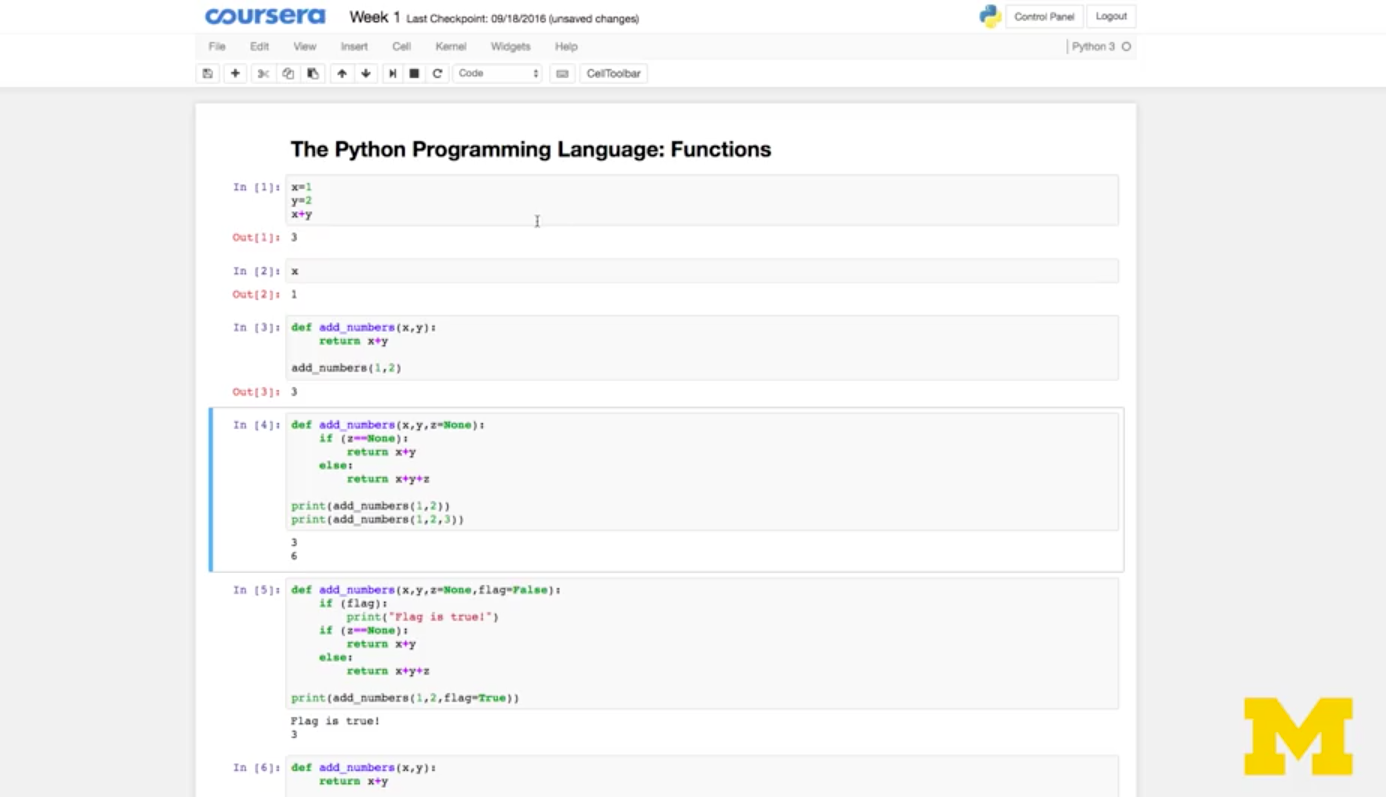Viewport: 1386px width, 797px height.
Task: Open the Edit menu
Action: pyautogui.click(x=259, y=46)
